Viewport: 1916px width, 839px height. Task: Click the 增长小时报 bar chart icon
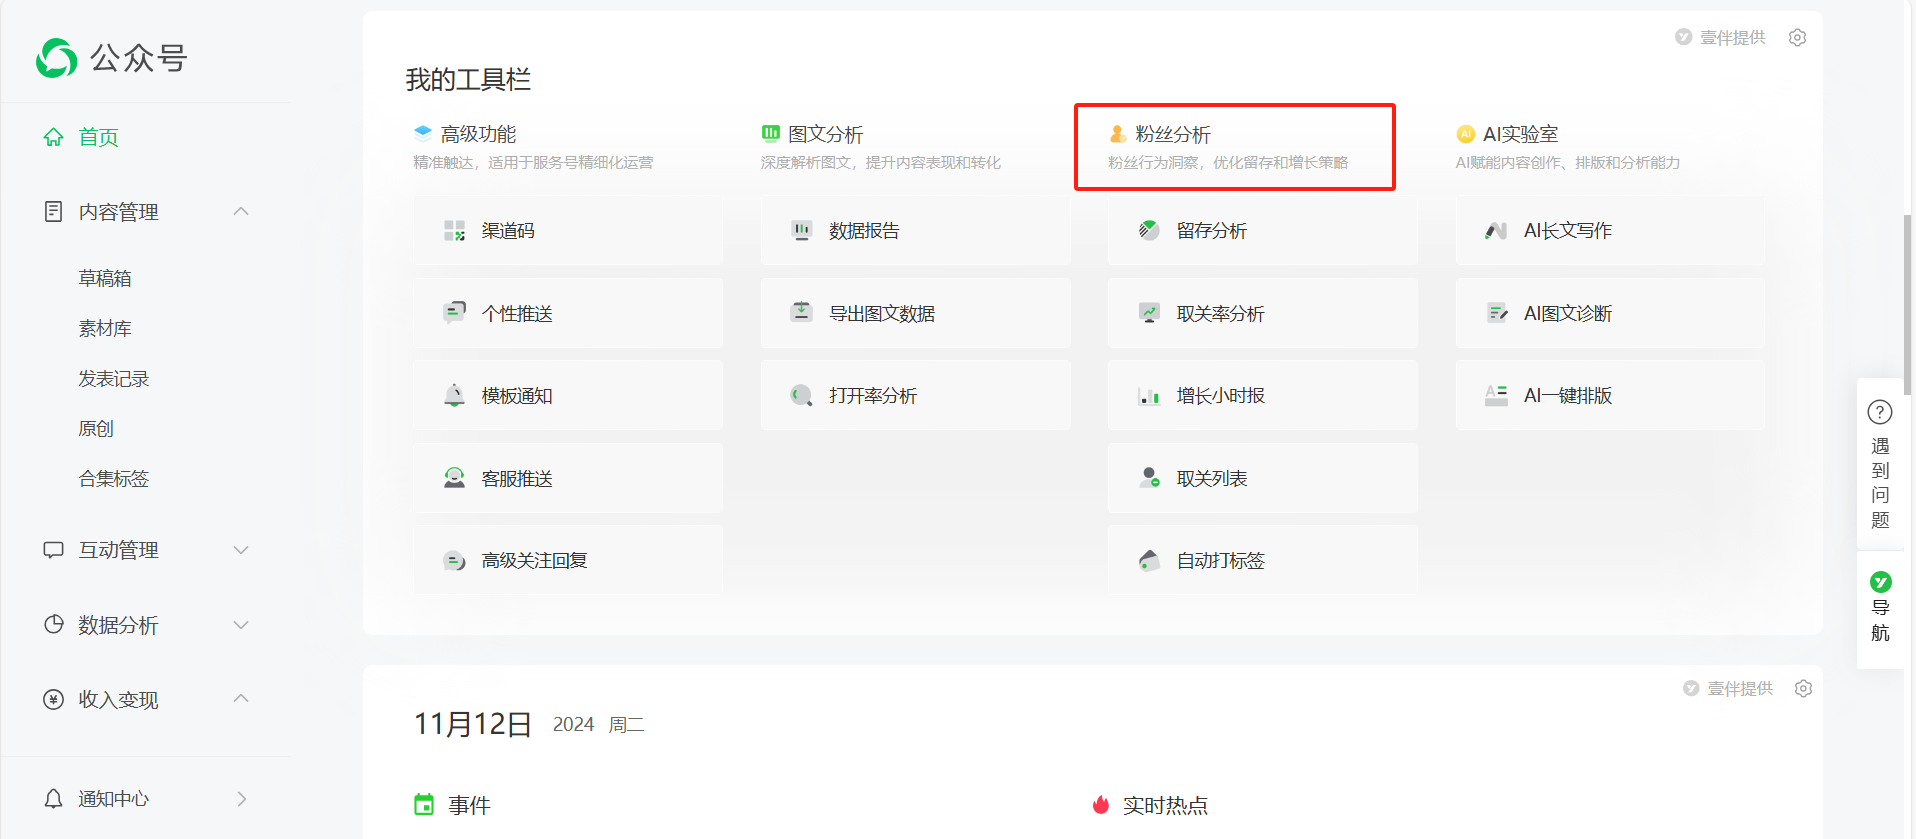[x=1149, y=396]
